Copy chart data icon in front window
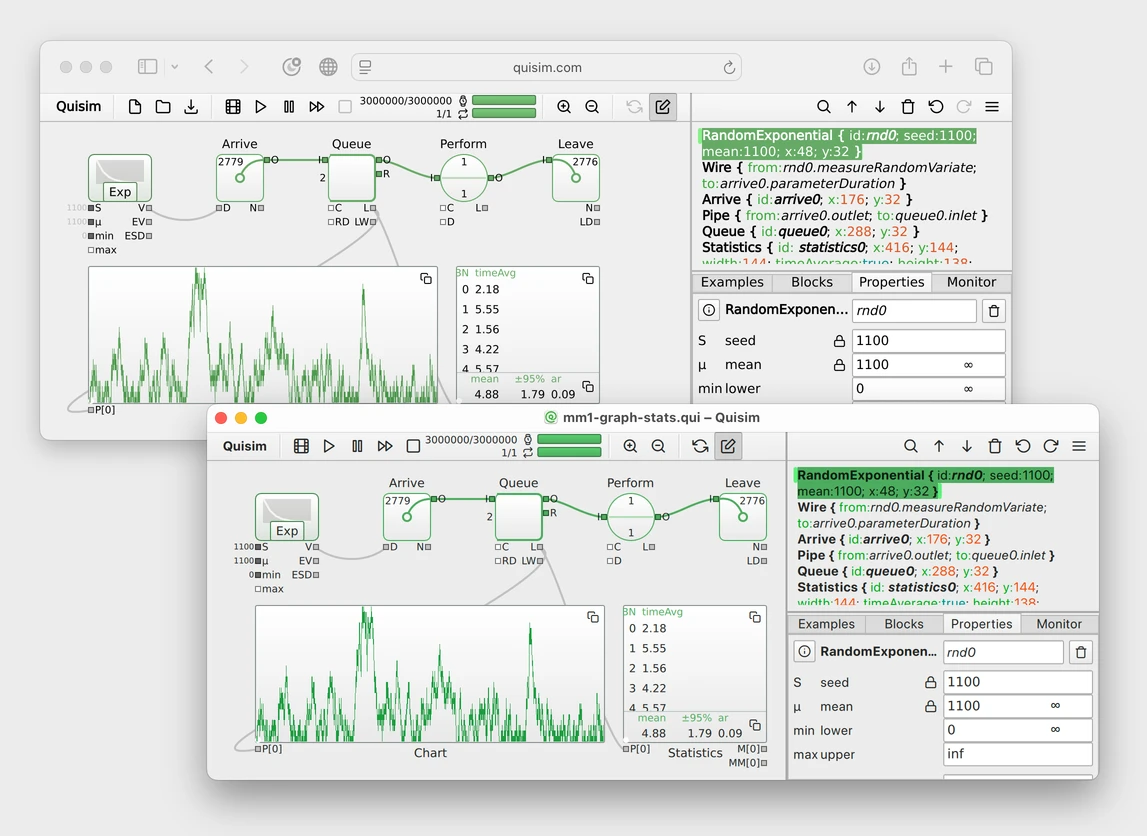1147x836 pixels. pos(593,617)
